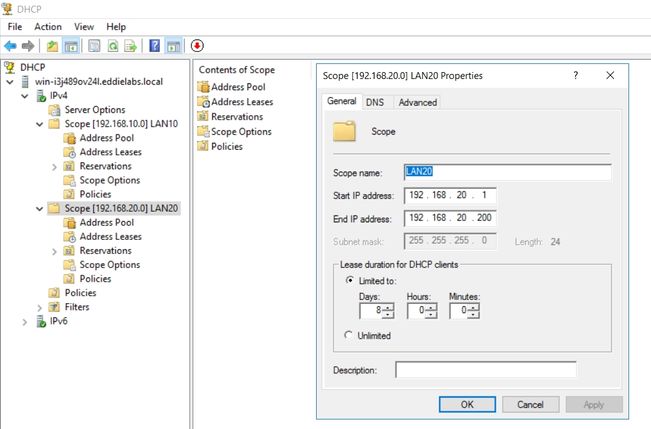Click the blue Help question mark icon
Image resolution: width=651 pixels, height=429 pixels.
coord(154,46)
